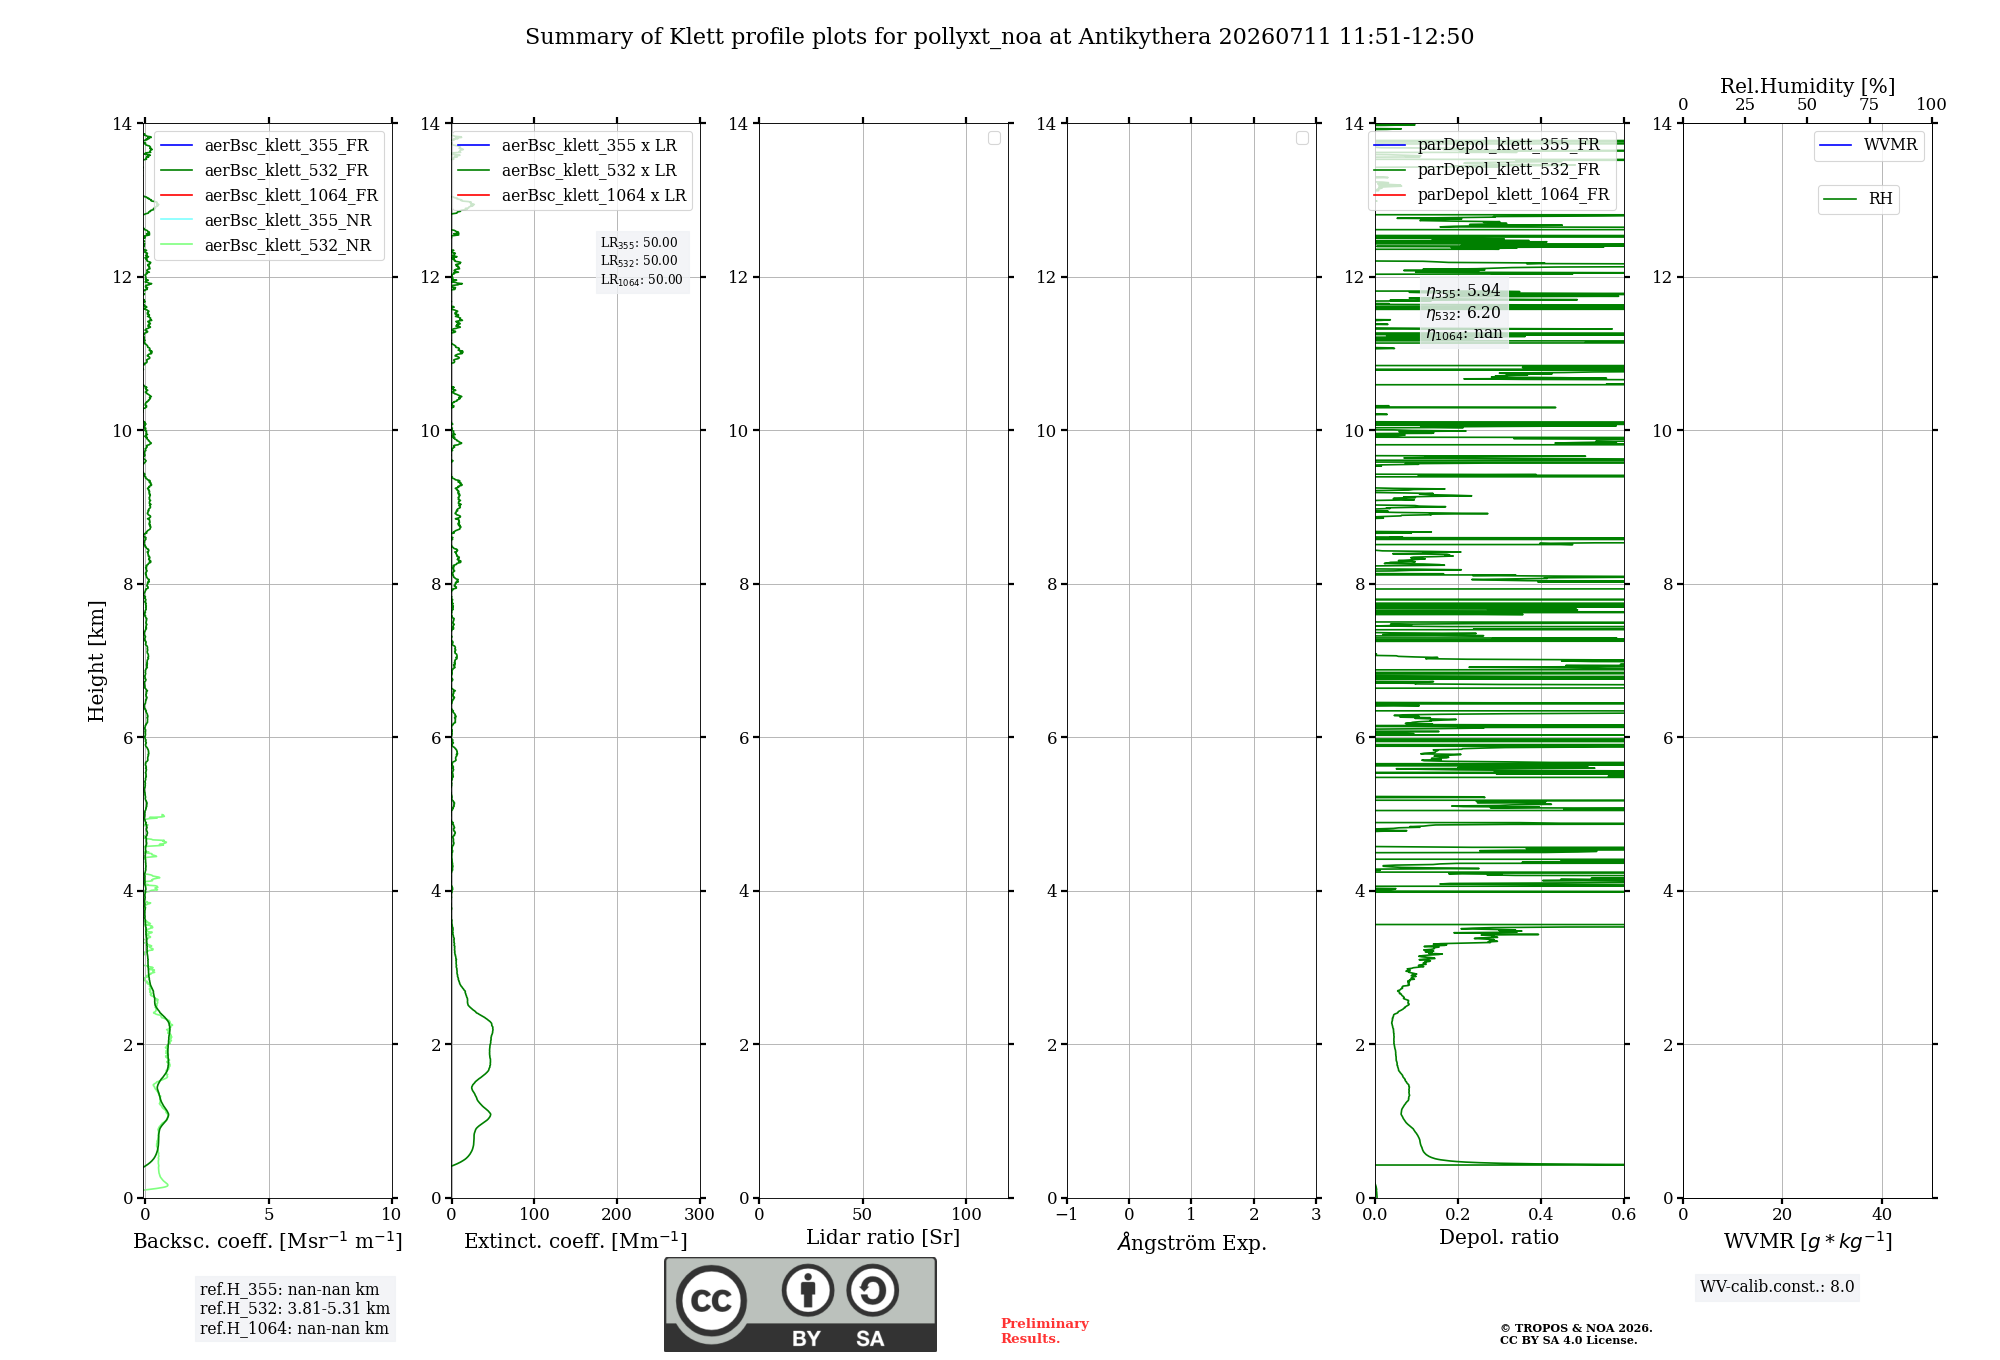Click the Preliminary Results red text
Screen dimensions: 2000x1360
(x=1045, y=1331)
